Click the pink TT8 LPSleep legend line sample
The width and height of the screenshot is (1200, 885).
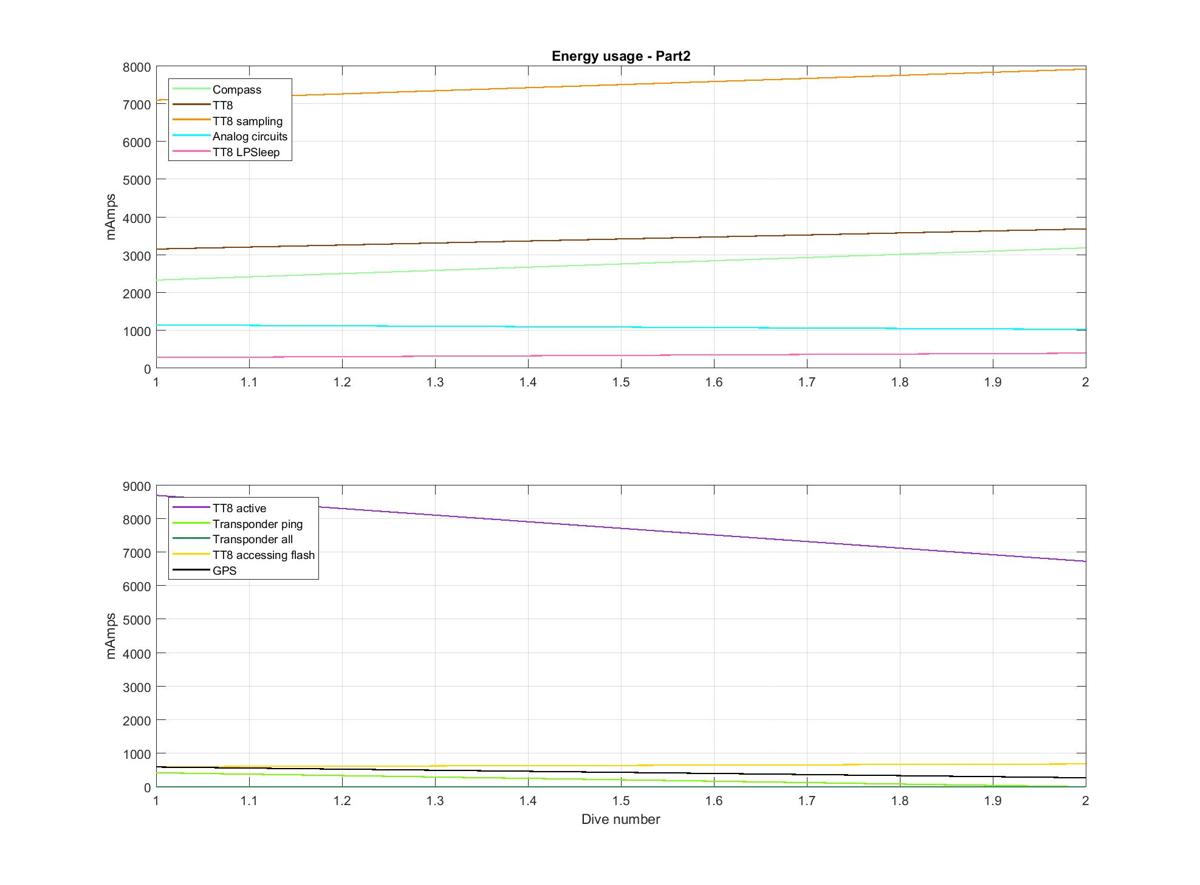point(190,152)
